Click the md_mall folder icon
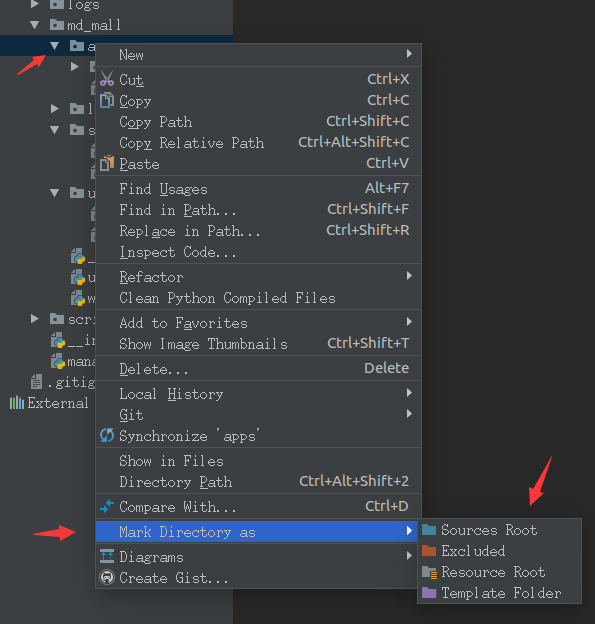 coord(57,25)
